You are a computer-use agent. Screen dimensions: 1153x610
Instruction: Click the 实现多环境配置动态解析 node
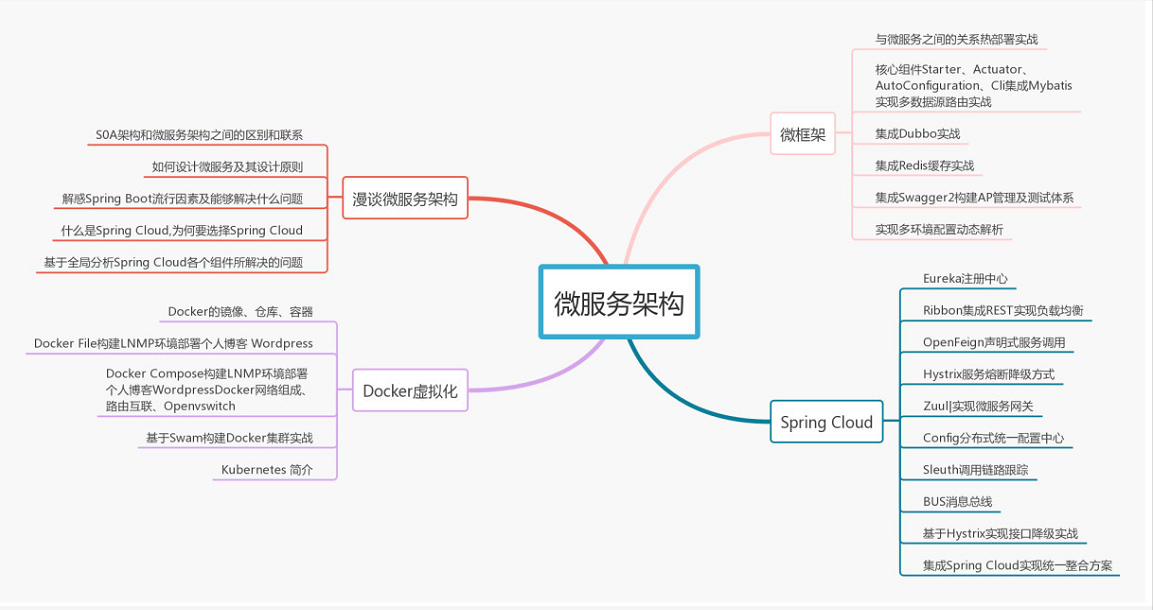pos(941,228)
